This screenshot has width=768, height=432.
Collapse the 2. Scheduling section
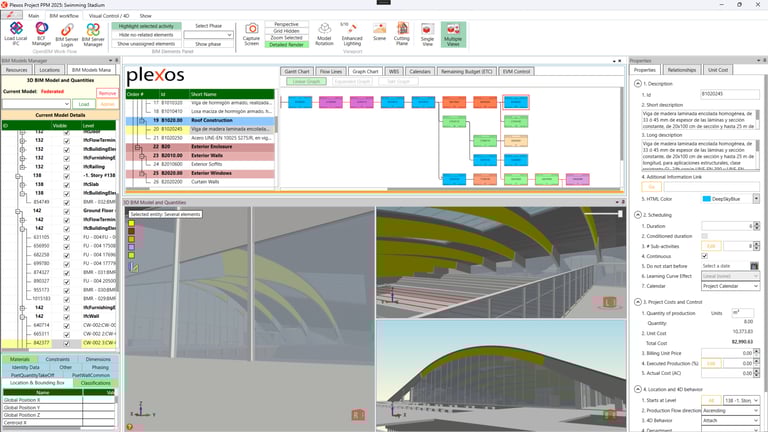[638, 215]
